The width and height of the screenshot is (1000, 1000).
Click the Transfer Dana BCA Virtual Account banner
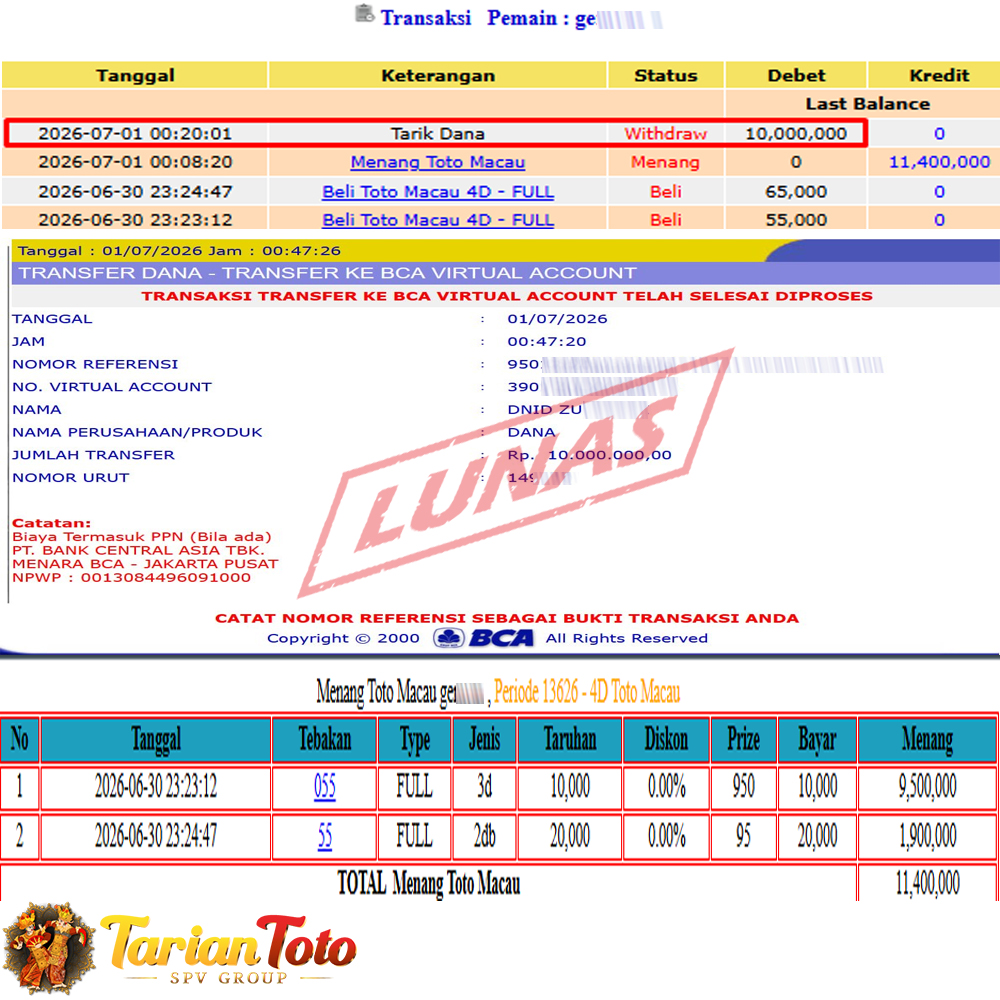coord(505,273)
